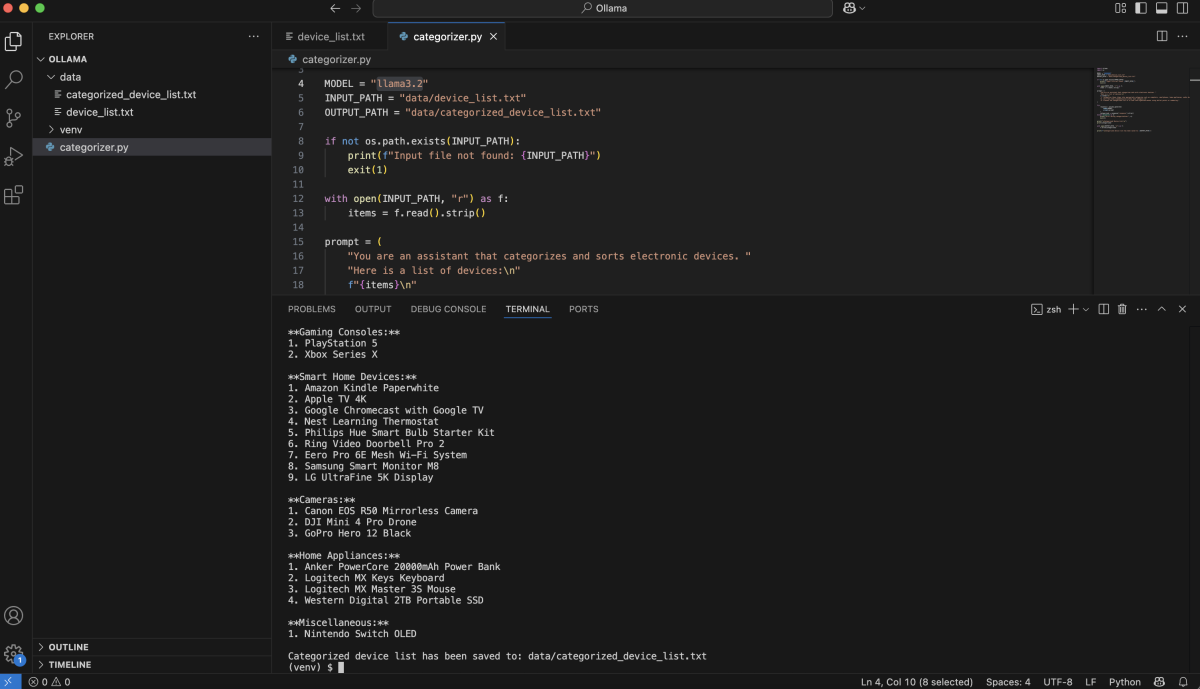Open the Manage gear icon
This screenshot has width=1200, height=689.
coord(14,654)
